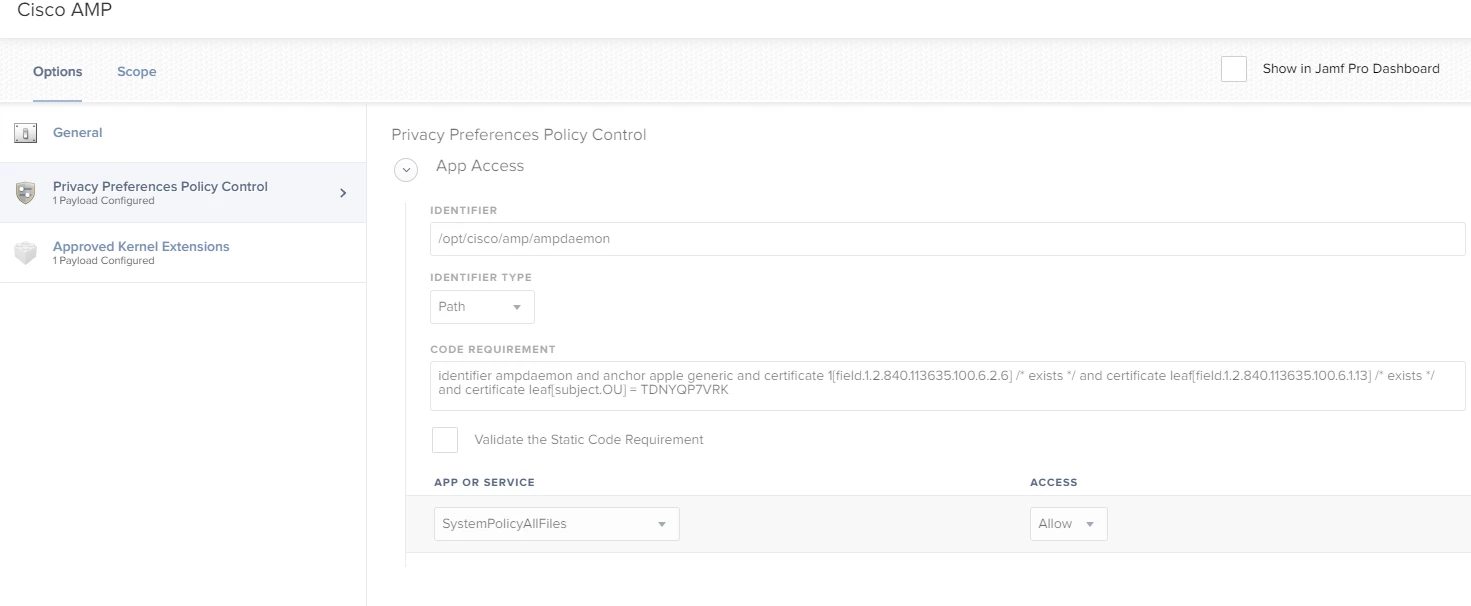Check Validate the Static Code Requirement

(445, 440)
